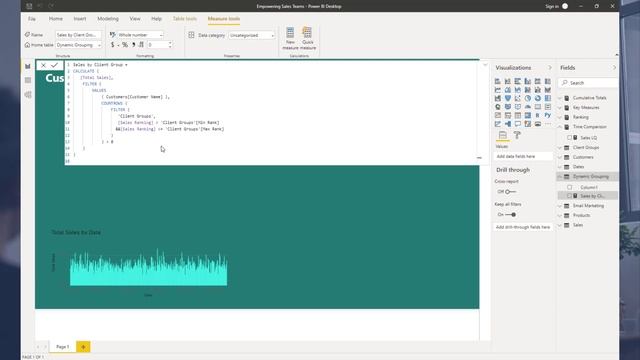Screen dimensions: 640x360
Task: Collapse the Time Comparison table
Action: (560, 127)
